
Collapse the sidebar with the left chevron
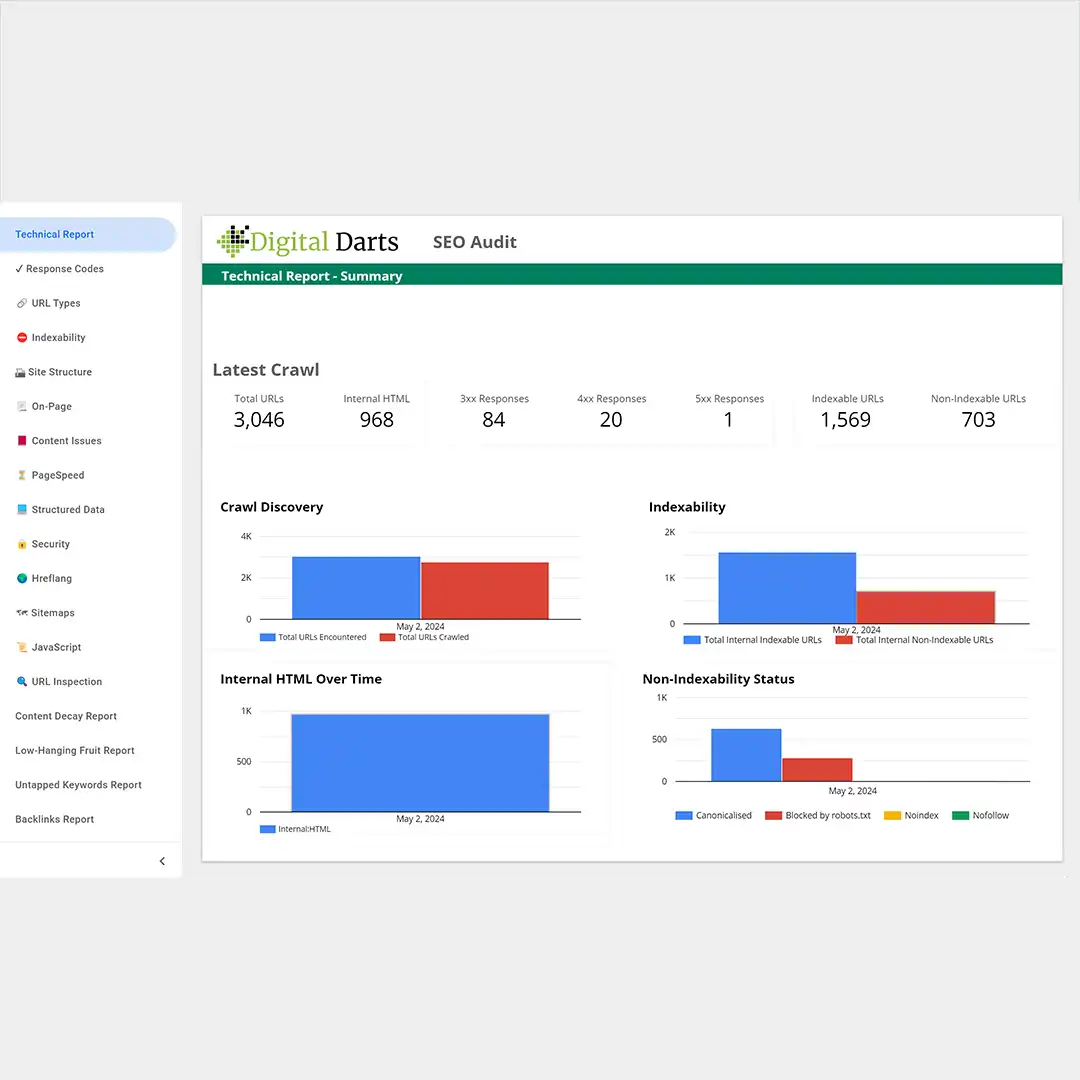pyautogui.click(x=162, y=861)
